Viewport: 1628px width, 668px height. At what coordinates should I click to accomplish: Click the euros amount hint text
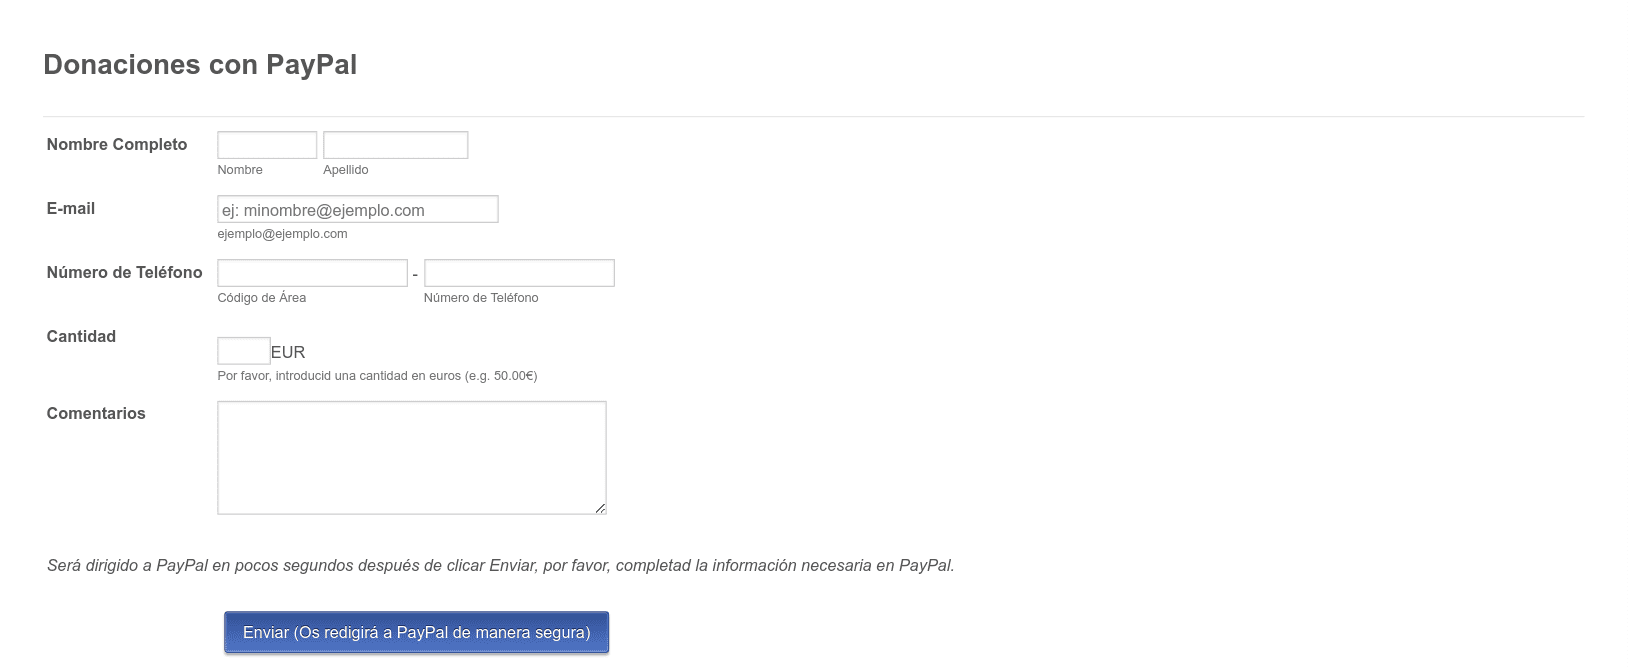[x=377, y=376]
